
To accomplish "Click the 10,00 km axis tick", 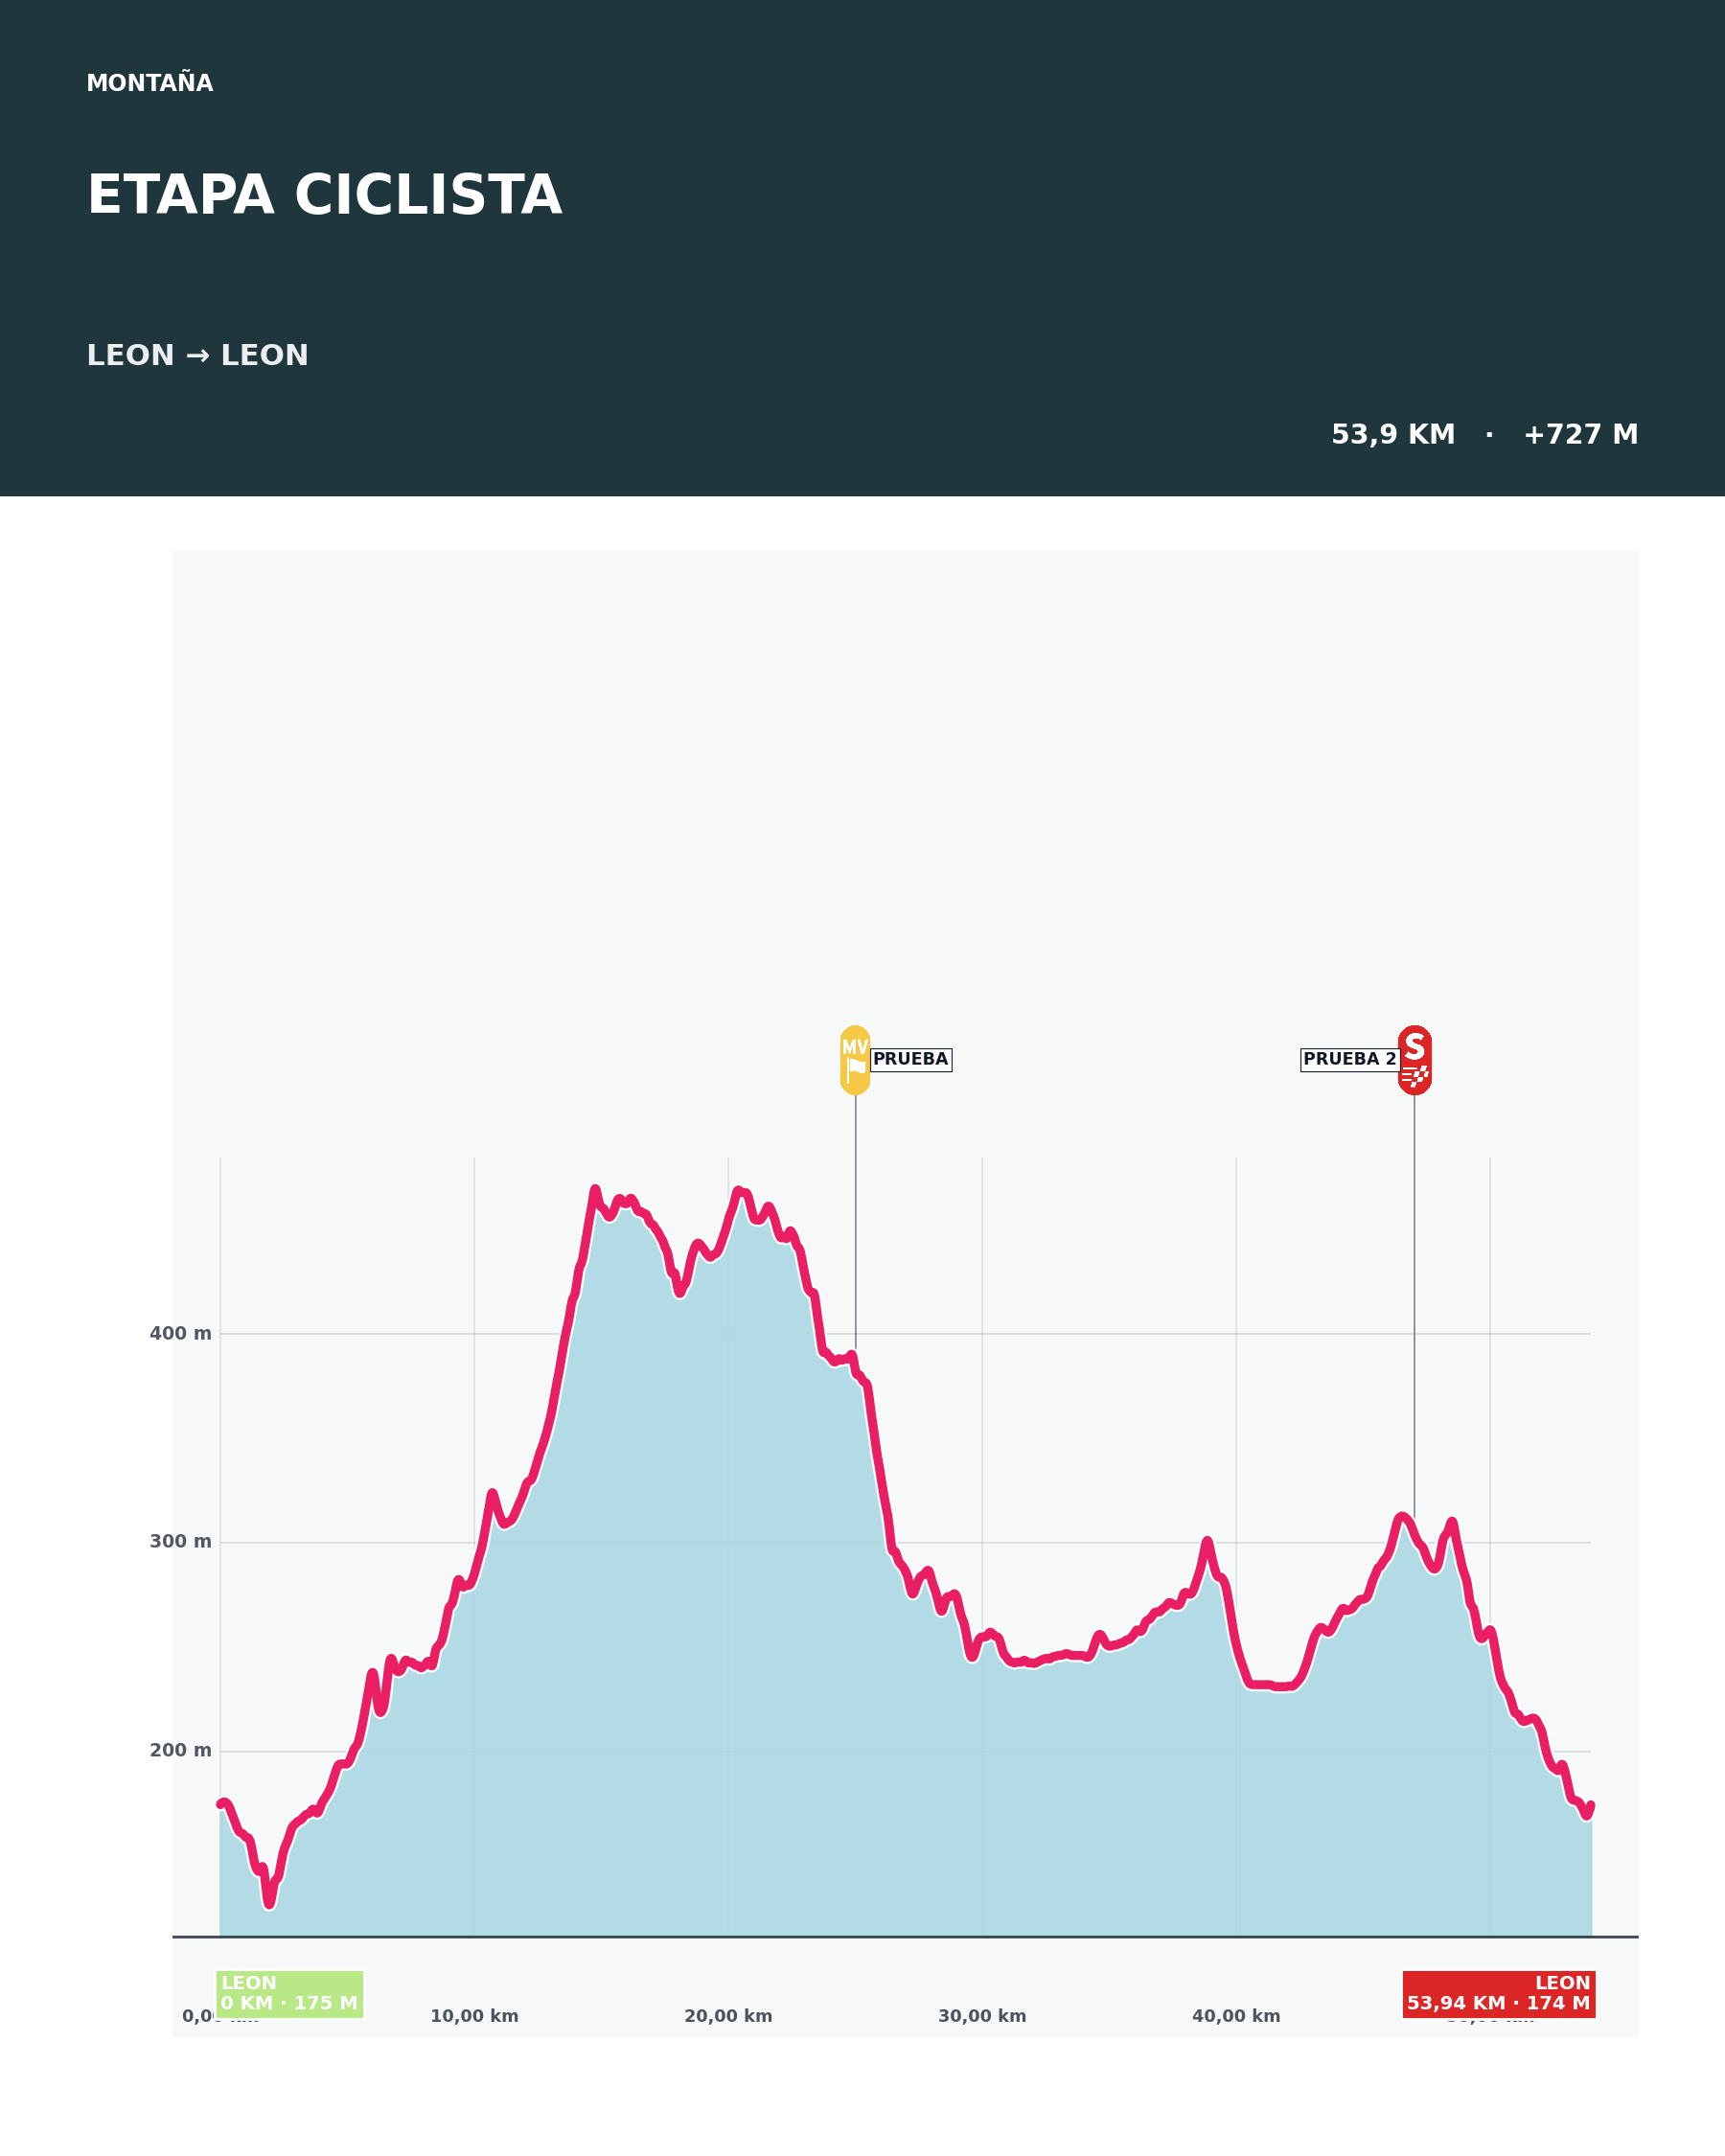I will (474, 2016).
